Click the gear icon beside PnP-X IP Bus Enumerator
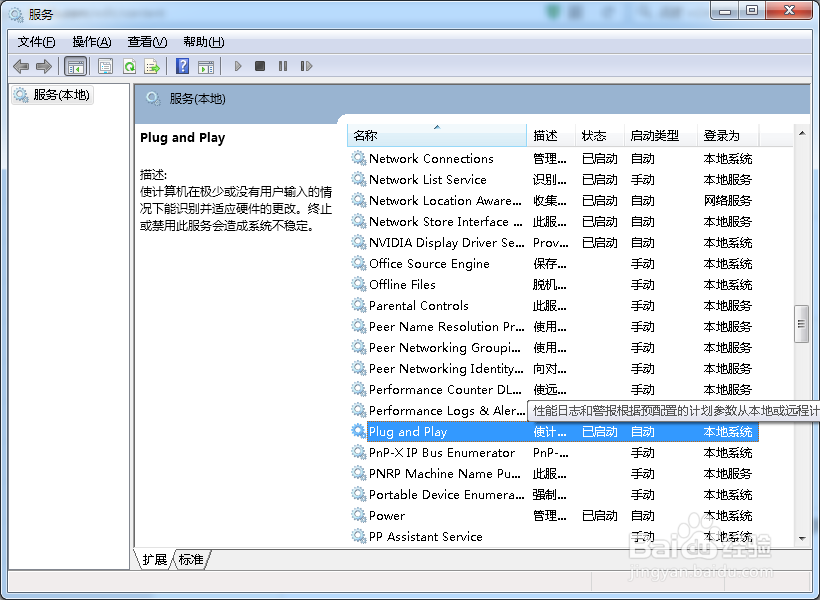The width and height of the screenshot is (820, 600). pos(358,452)
